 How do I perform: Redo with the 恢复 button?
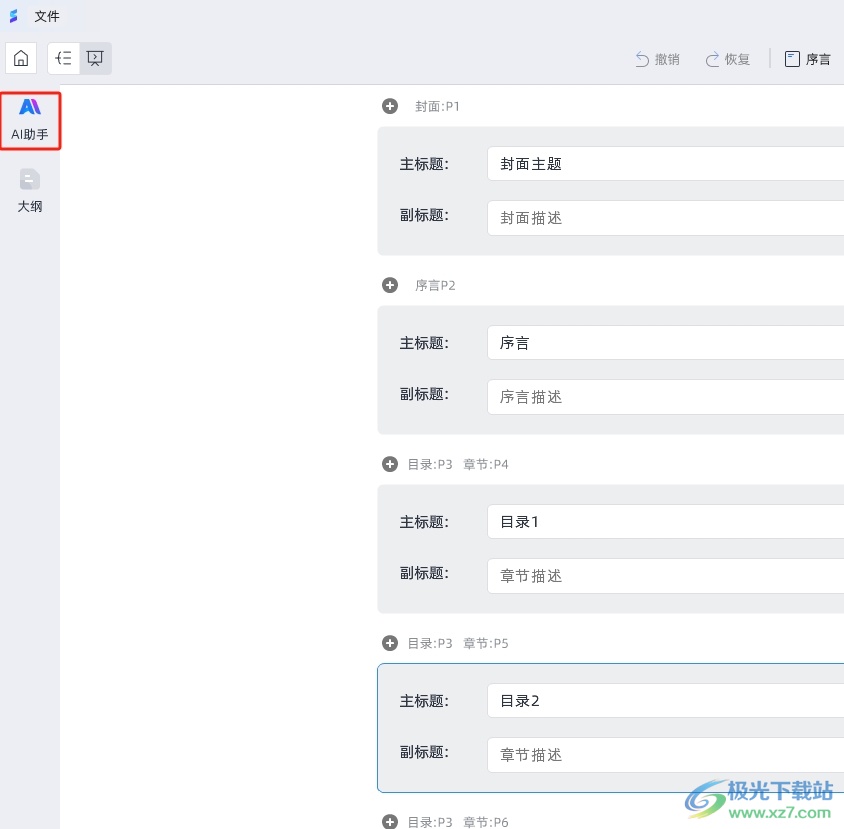coord(727,59)
